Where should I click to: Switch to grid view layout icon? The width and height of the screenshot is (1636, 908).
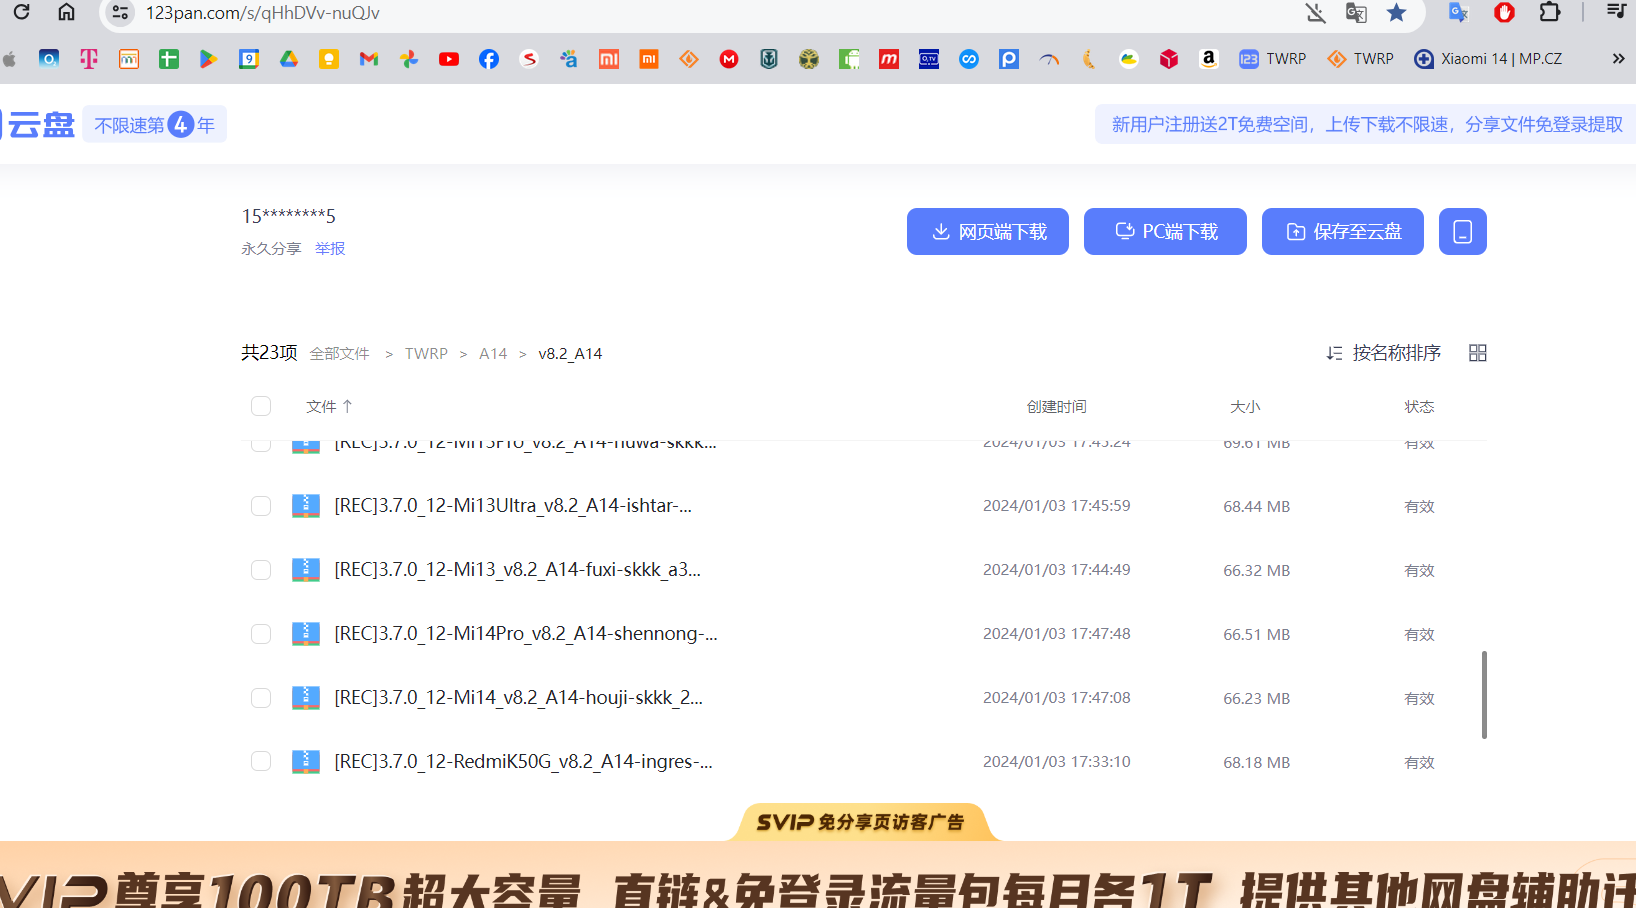1478,353
